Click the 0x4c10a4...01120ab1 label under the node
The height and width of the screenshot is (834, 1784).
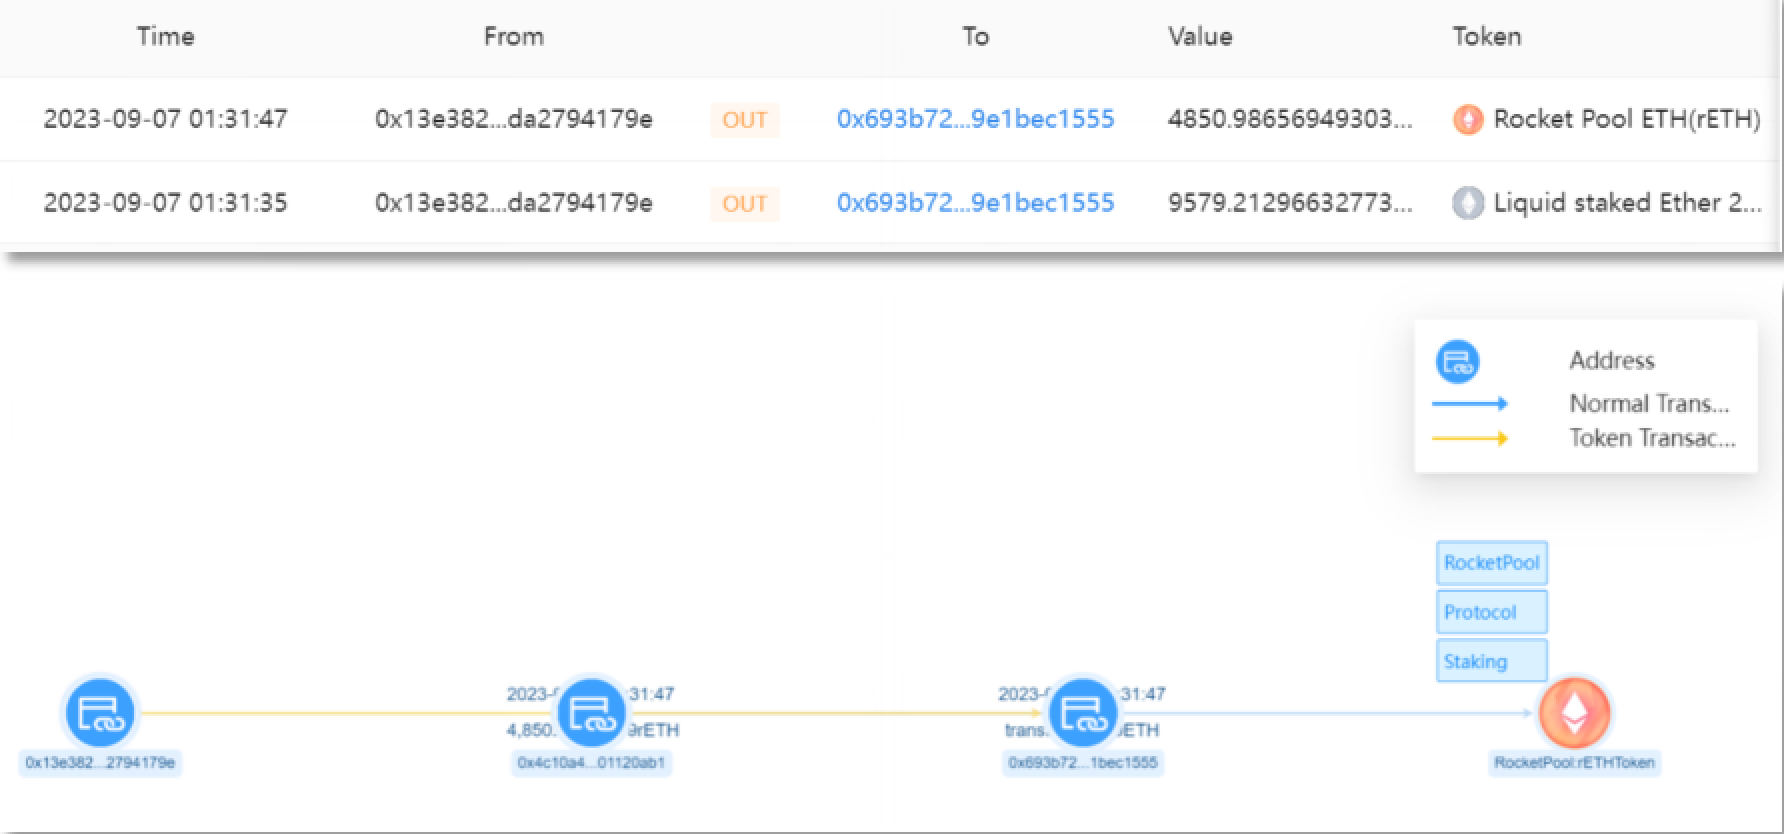[x=591, y=763]
